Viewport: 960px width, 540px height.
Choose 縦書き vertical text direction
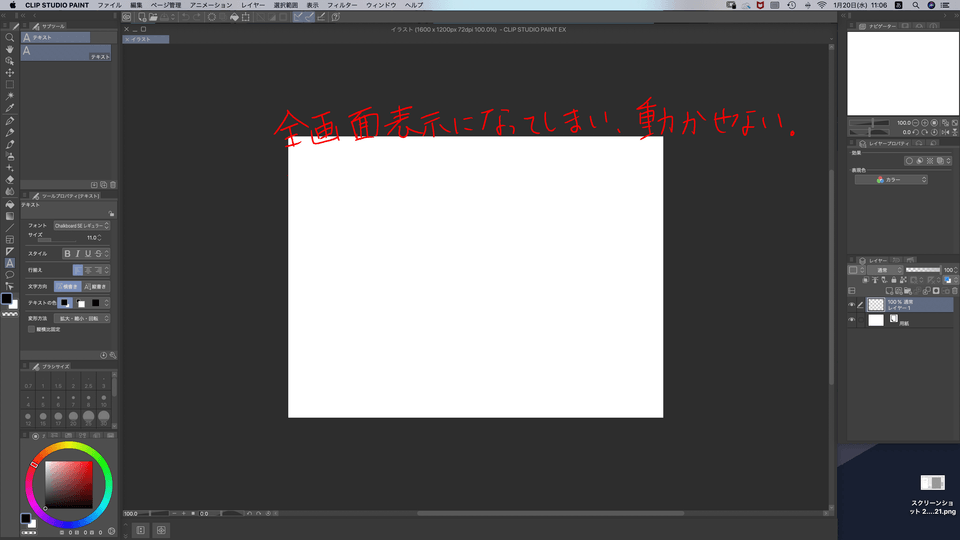[94, 286]
